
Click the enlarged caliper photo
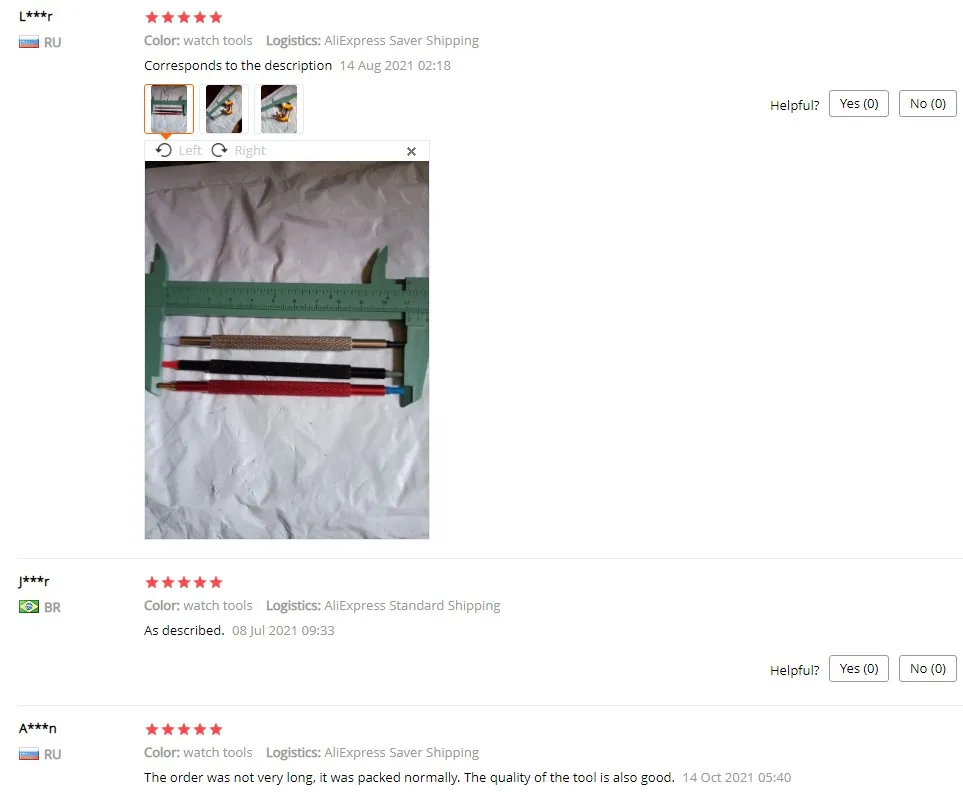287,350
